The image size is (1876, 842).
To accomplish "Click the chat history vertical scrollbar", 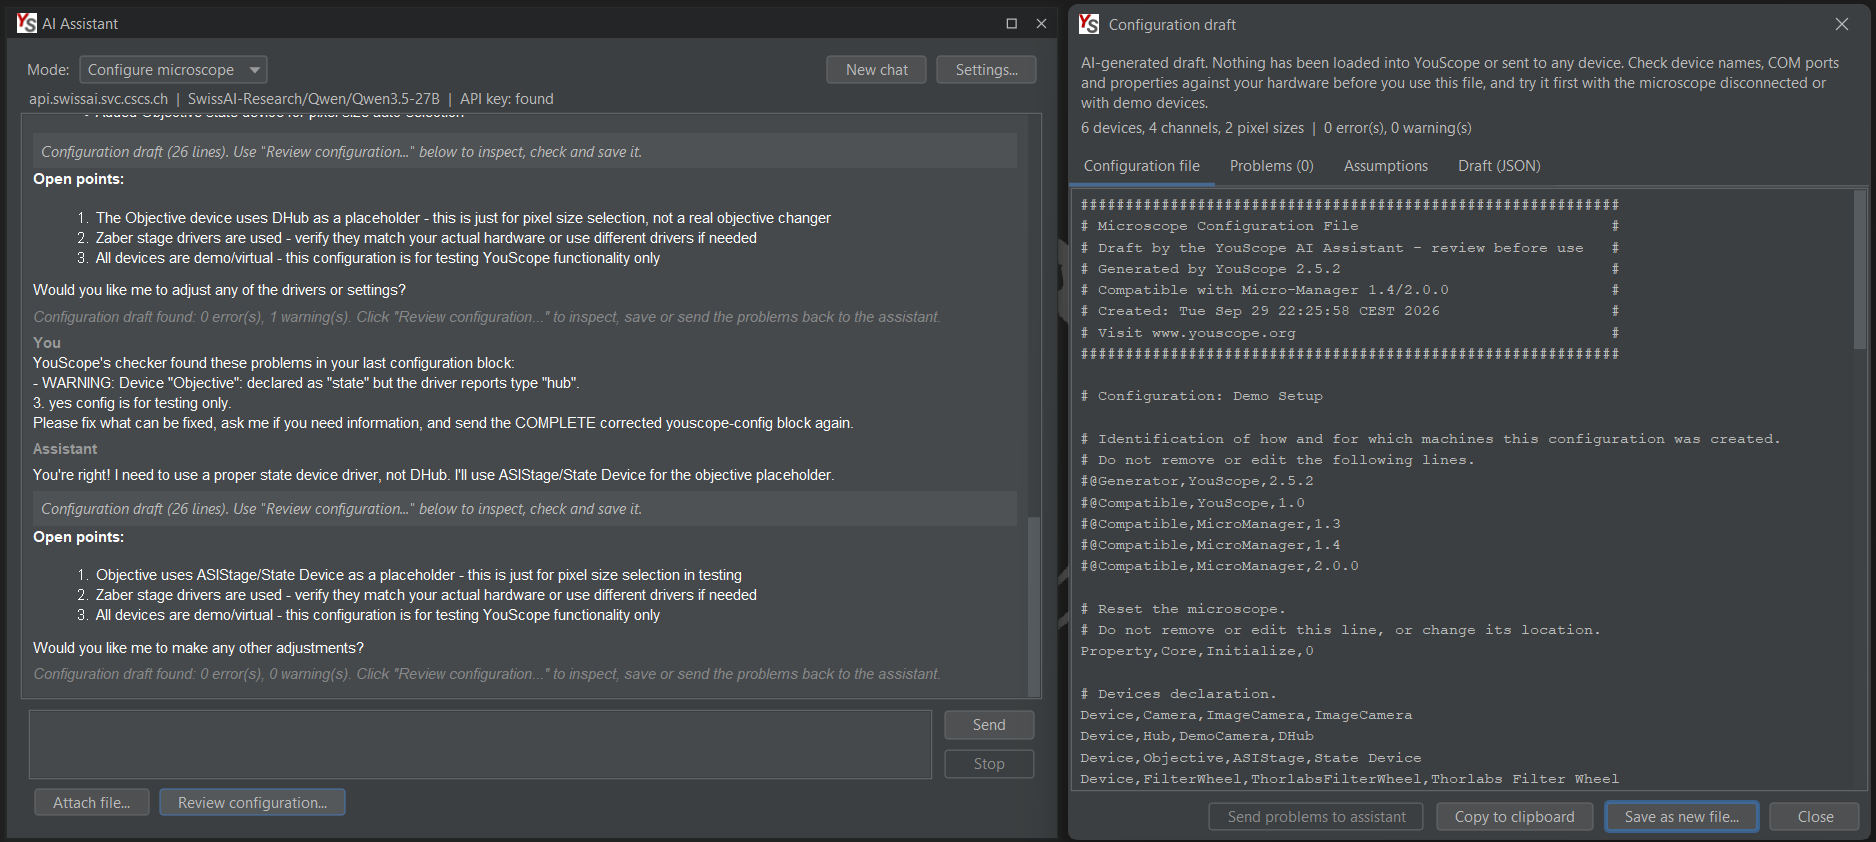I will click(1034, 606).
